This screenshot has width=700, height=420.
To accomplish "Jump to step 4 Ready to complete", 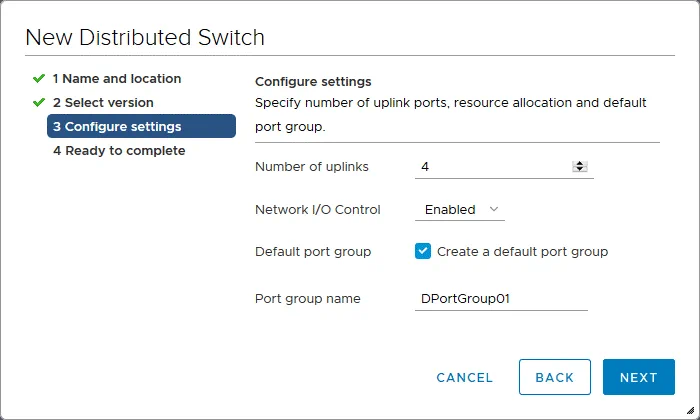I will [x=119, y=150].
